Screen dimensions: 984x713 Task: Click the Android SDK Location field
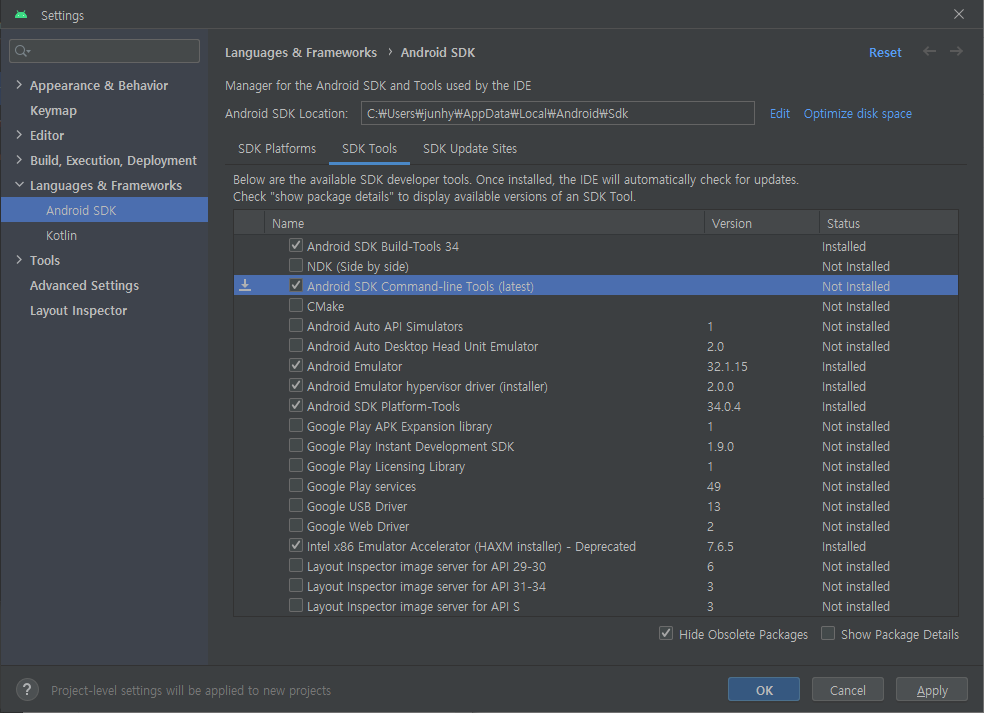pyautogui.click(x=557, y=114)
